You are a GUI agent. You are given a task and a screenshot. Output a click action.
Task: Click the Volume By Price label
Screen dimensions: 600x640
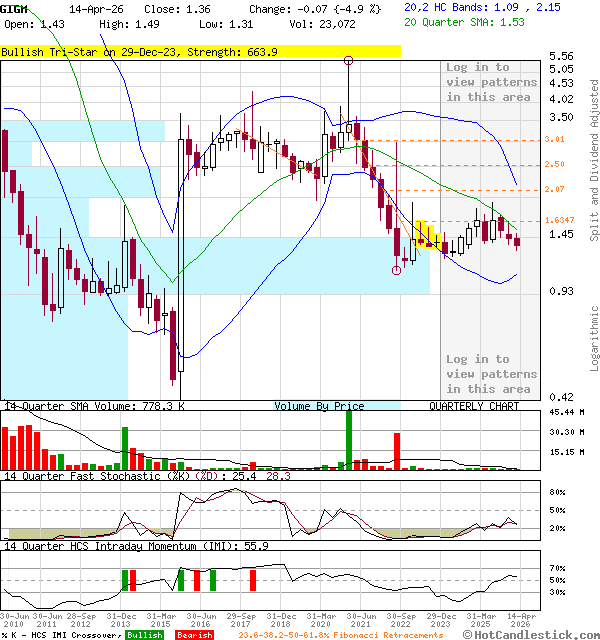(320, 407)
